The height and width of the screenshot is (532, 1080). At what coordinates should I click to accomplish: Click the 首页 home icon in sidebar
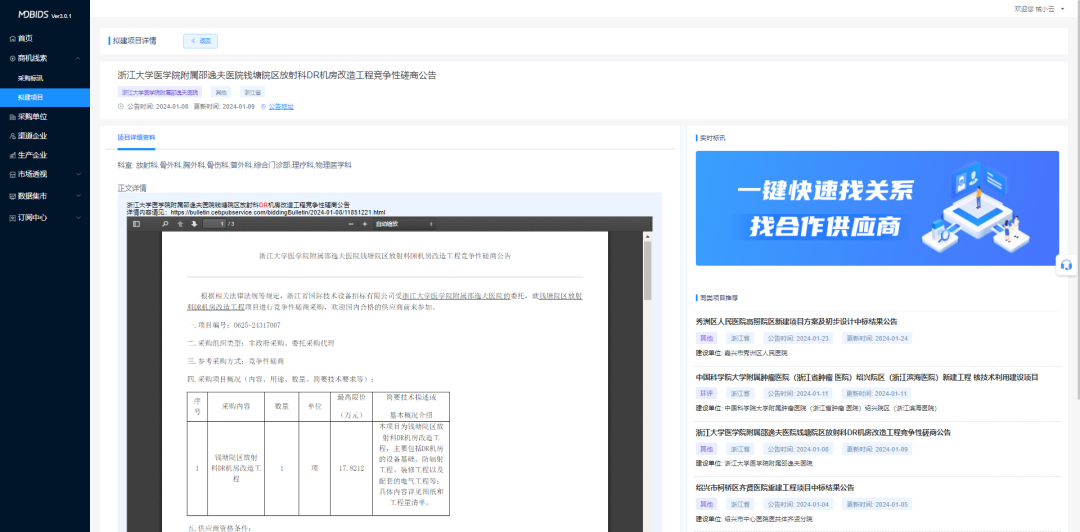[x=12, y=39]
